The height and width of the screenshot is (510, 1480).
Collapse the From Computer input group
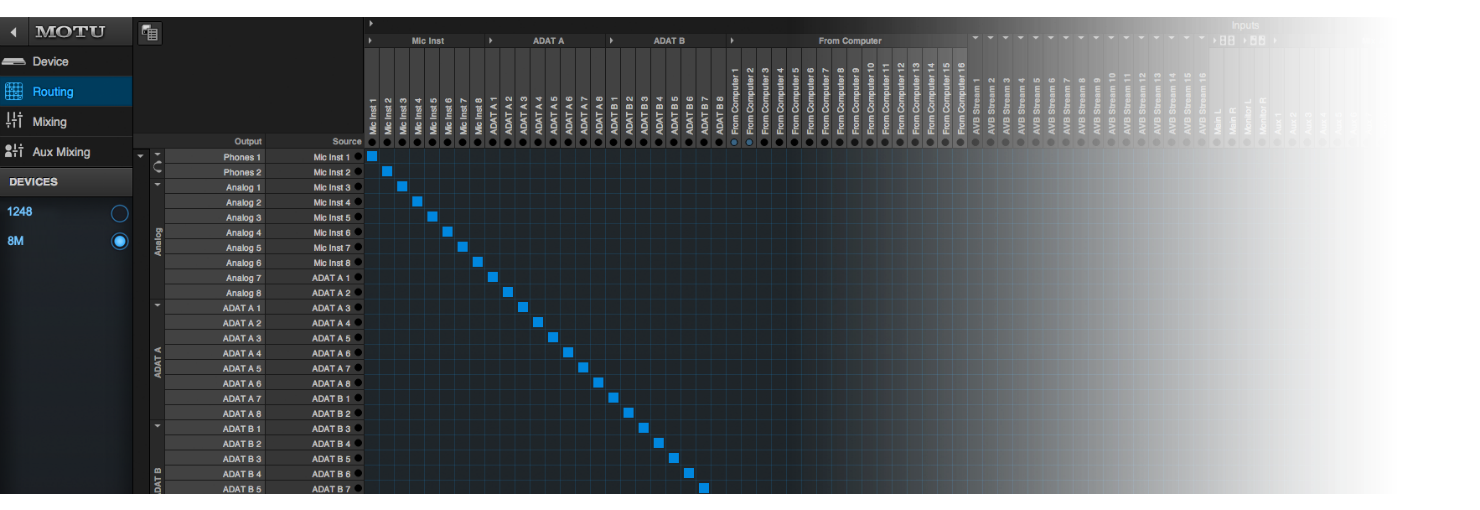click(733, 41)
